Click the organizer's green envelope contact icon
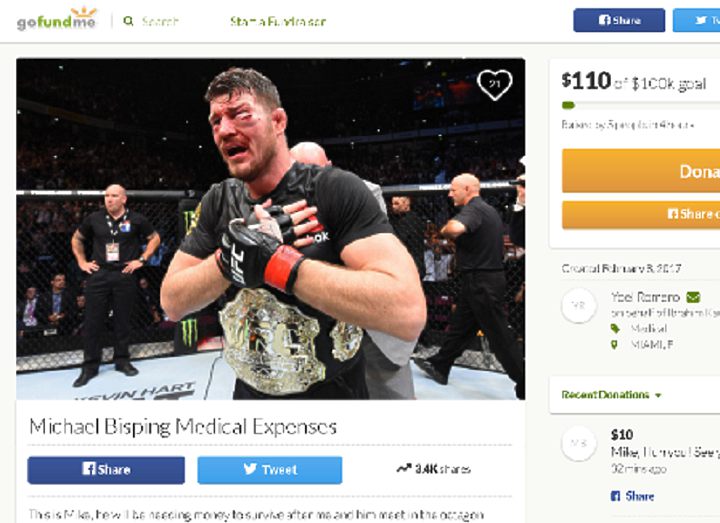720x523 pixels. tap(693, 297)
